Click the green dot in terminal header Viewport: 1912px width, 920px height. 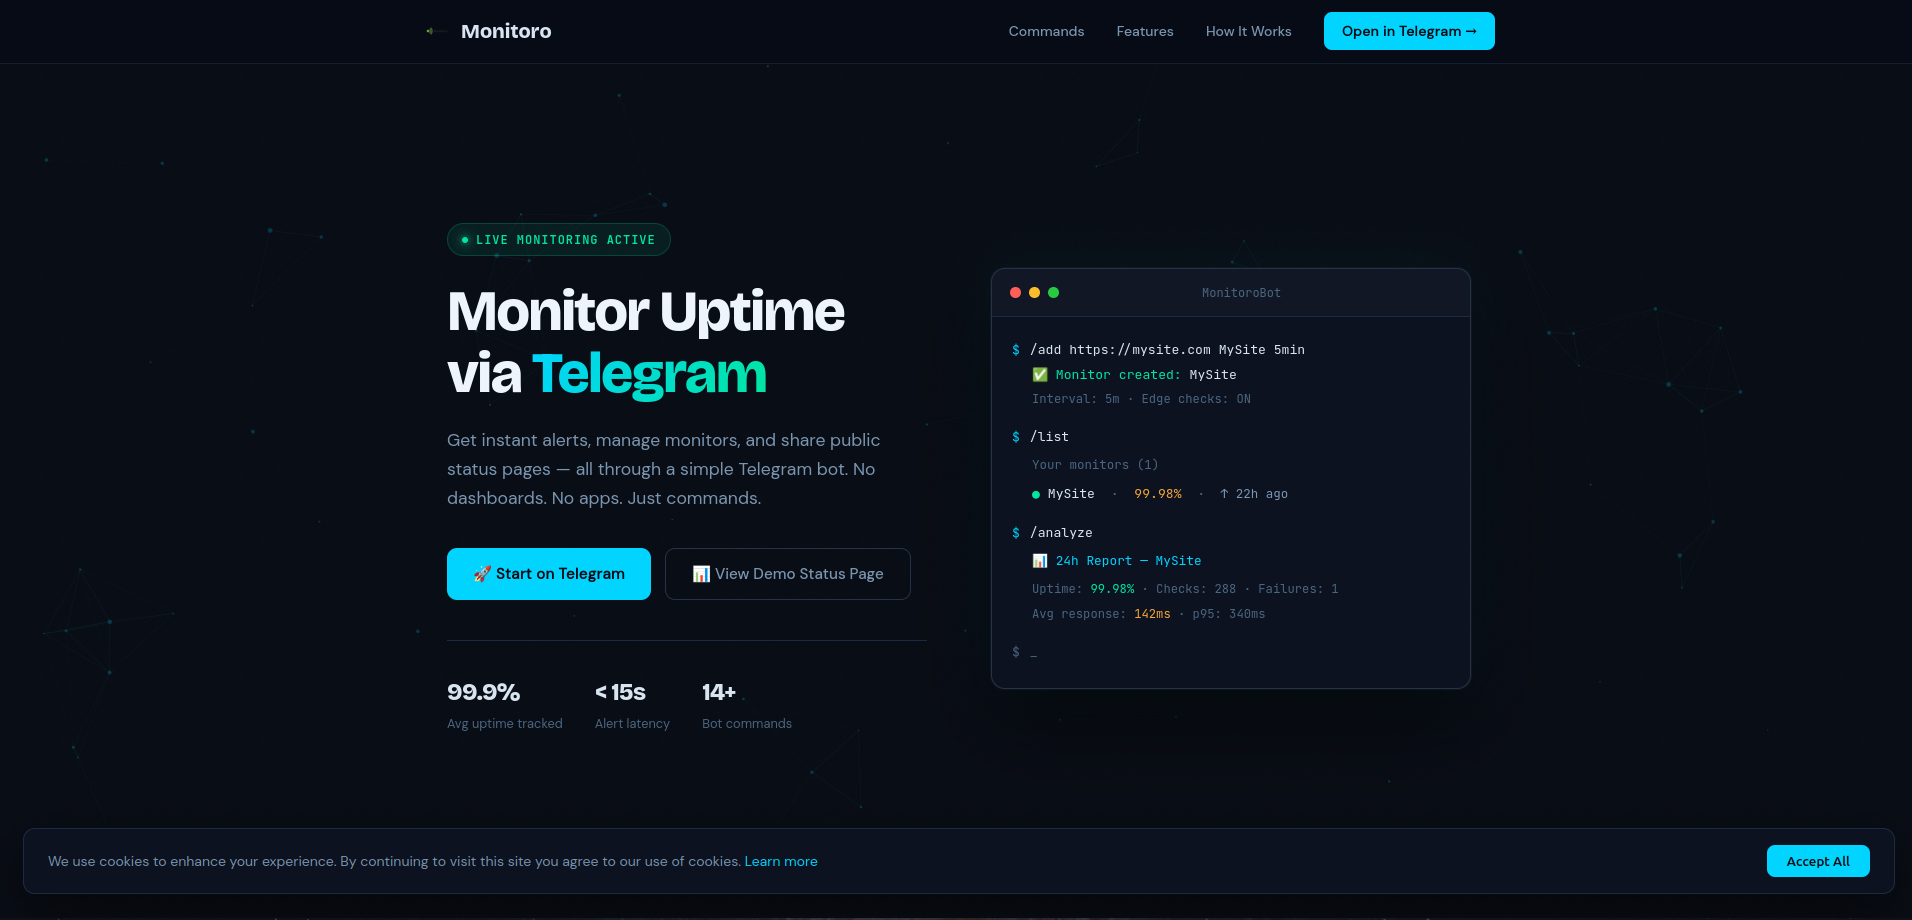click(x=1053, y=293)
